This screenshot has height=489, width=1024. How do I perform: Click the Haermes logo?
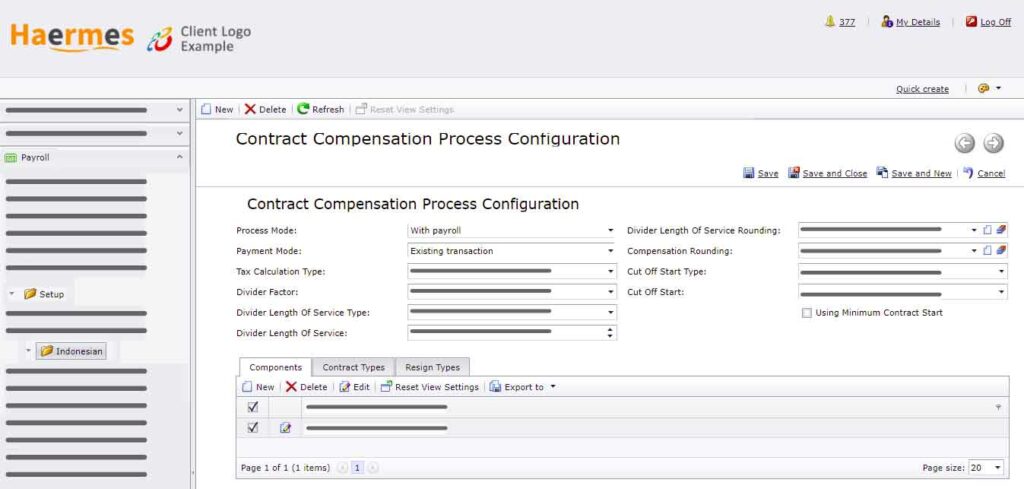click(72, 37)
